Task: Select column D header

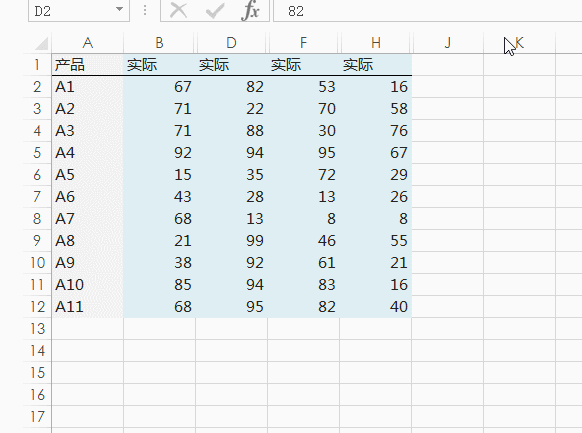Action: point(231,43)
